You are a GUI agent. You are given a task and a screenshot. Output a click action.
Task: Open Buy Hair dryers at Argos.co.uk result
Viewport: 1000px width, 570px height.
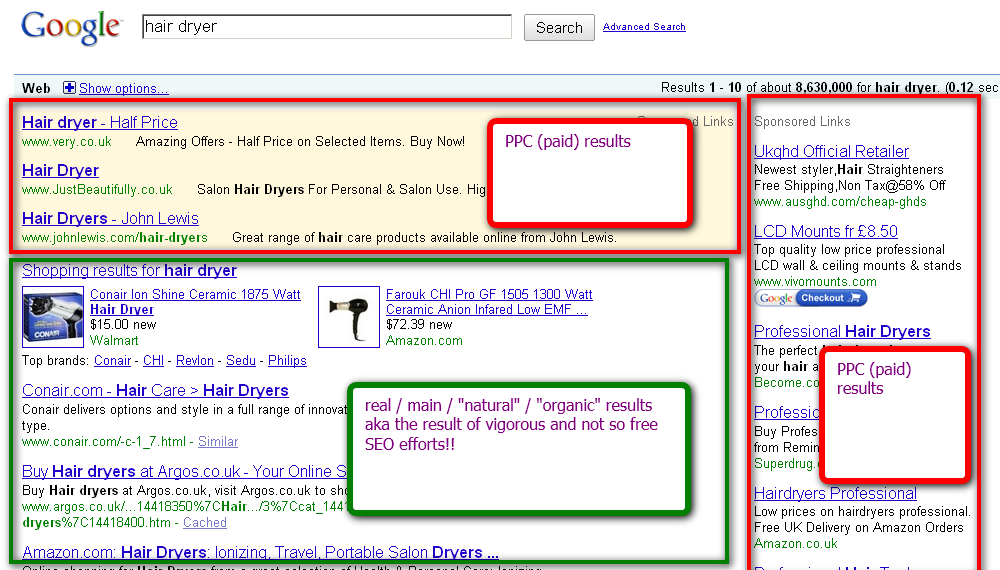coord(184,471)
